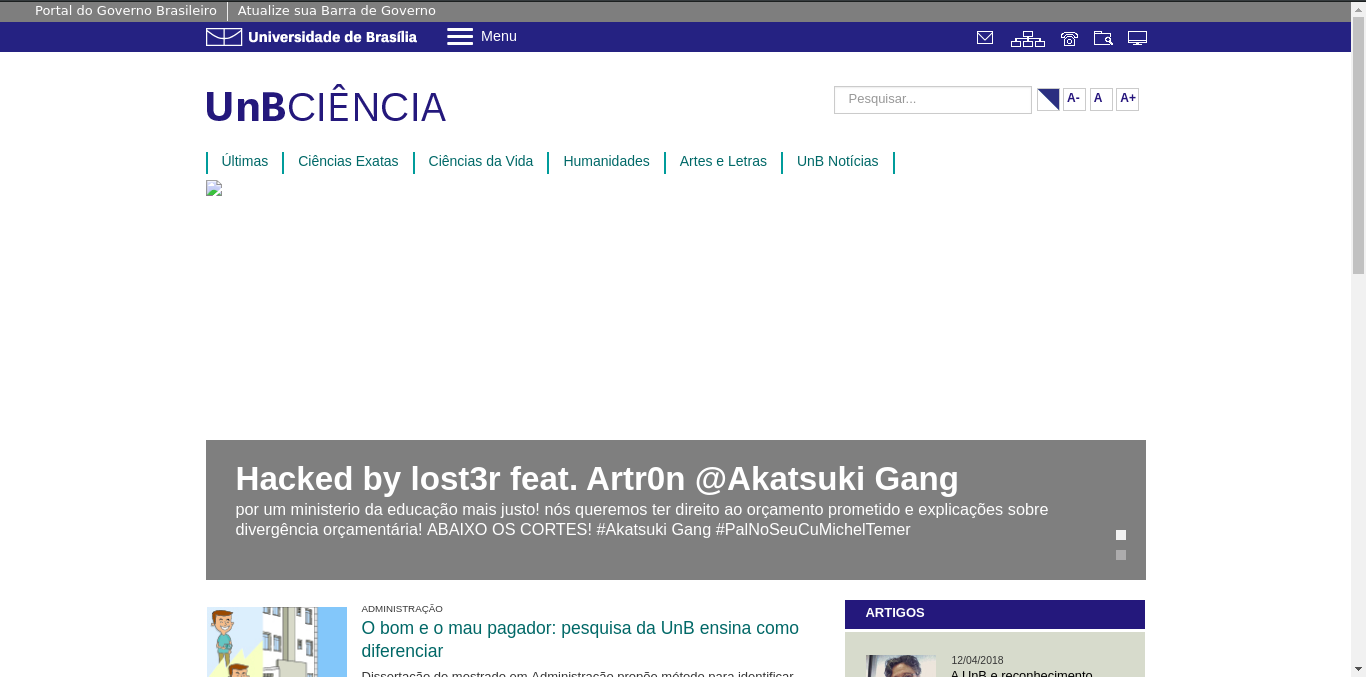Screen dimensions: 1366x677
Task: Click the Menu label in top bar
Action: click(x=499, y=37)
